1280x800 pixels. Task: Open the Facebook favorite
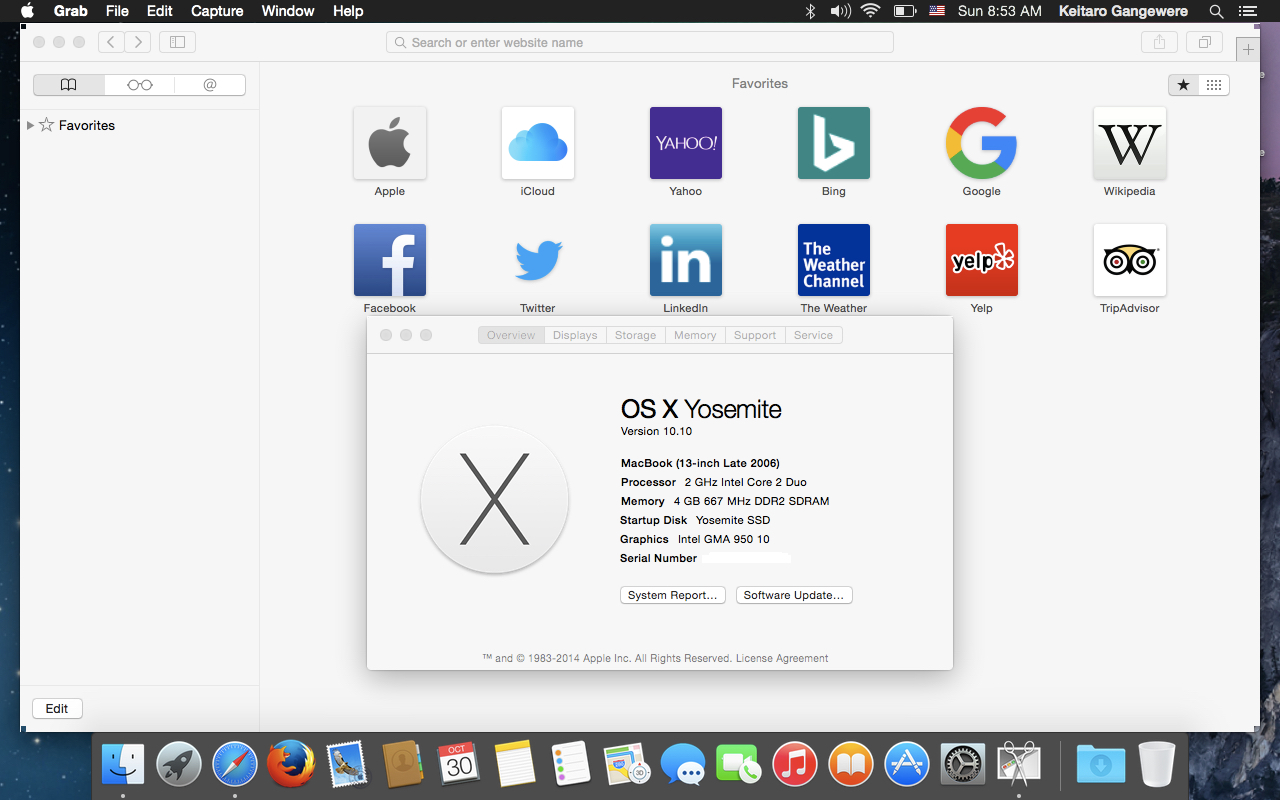(390, 260)
